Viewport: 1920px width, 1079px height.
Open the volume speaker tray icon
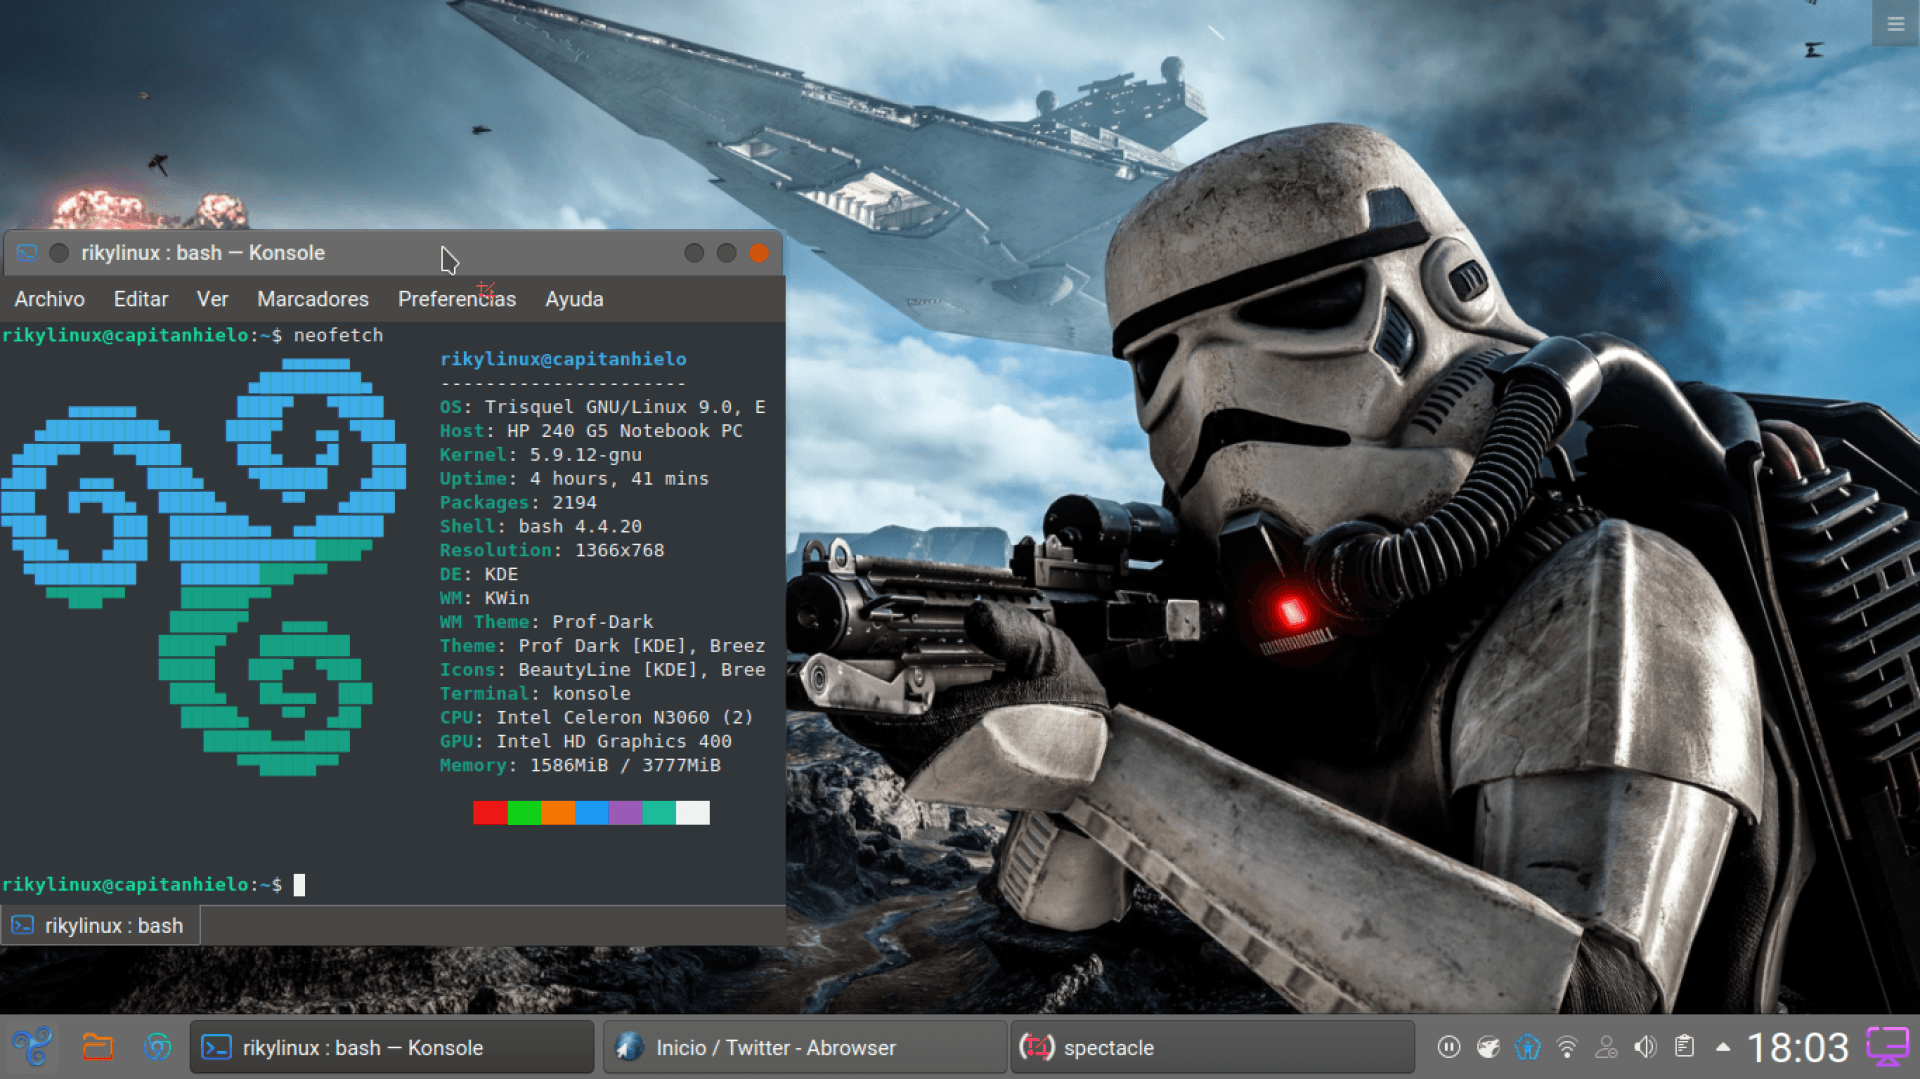1645,1047
